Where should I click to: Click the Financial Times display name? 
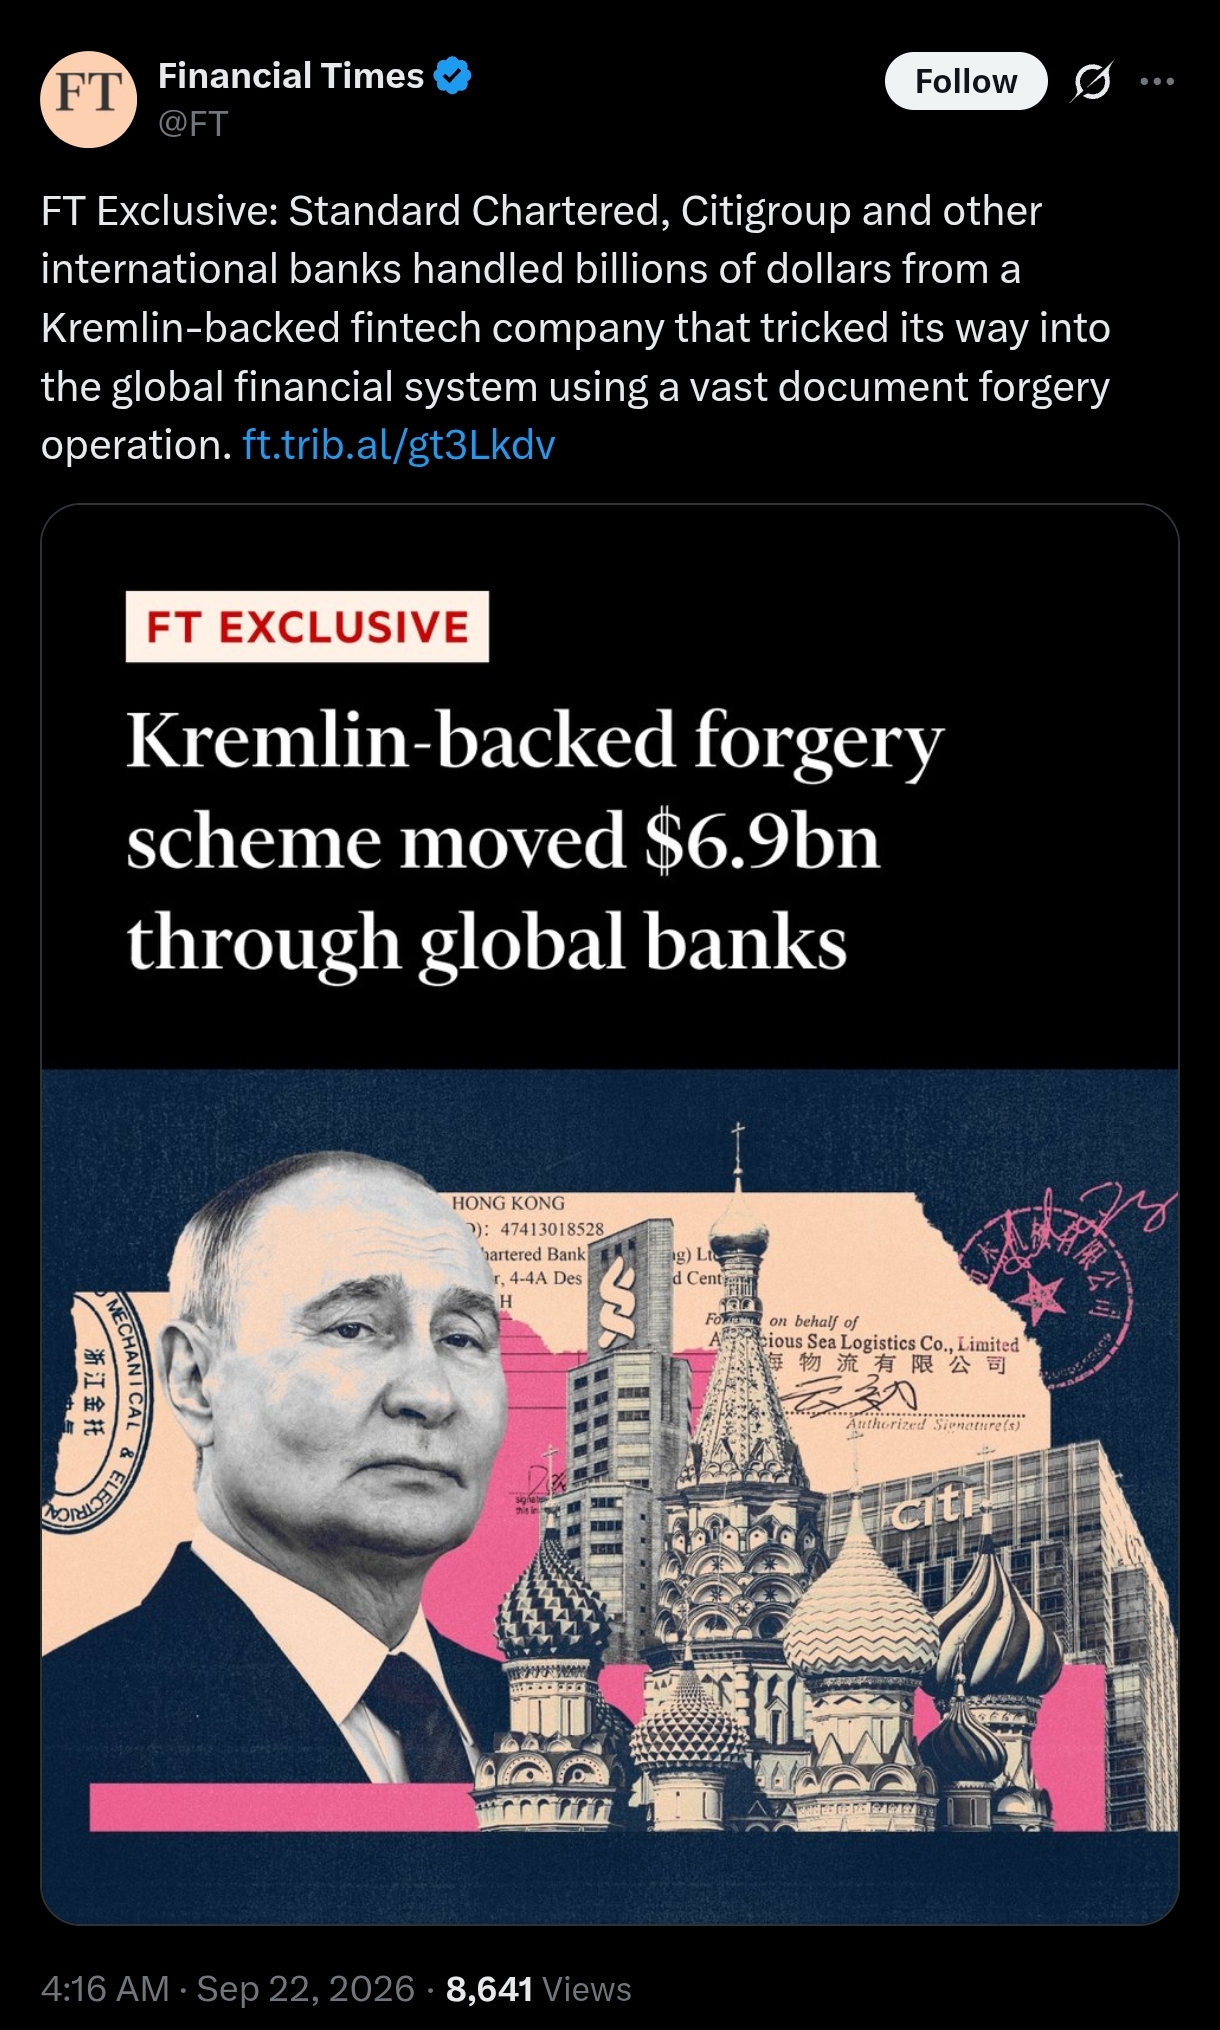291,76
